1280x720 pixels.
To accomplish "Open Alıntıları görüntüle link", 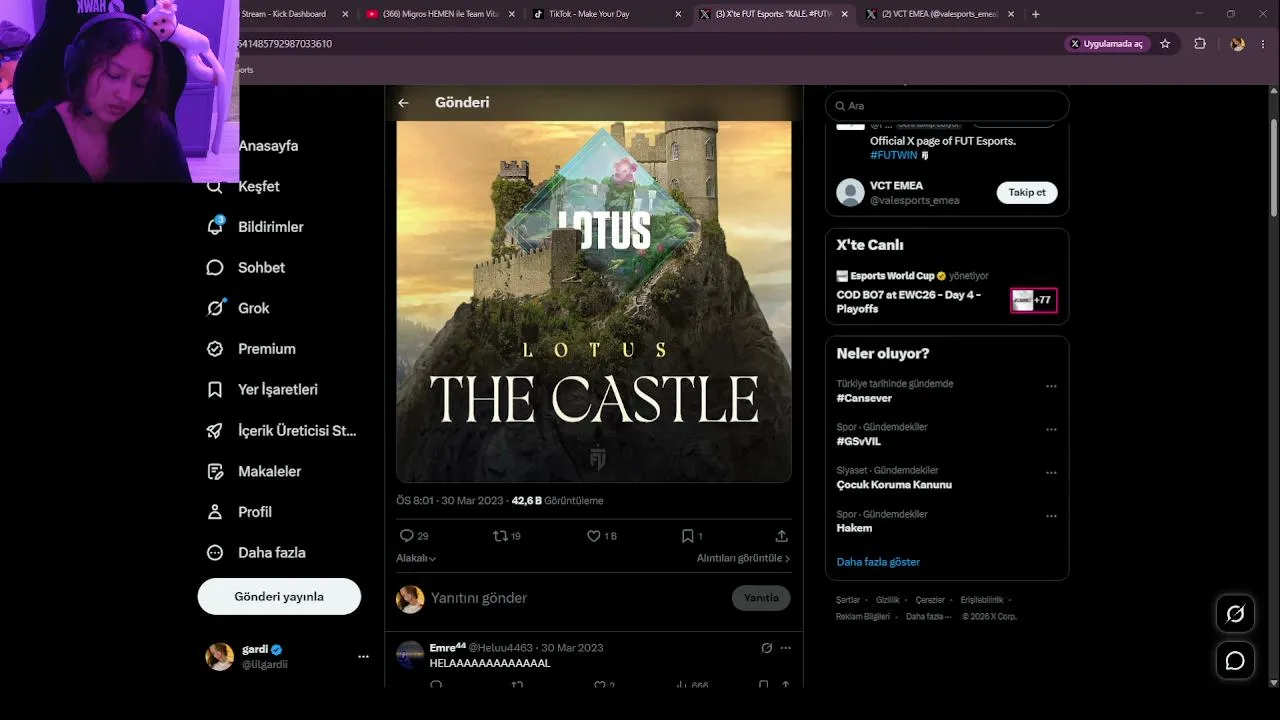I will tap(743, 558).
